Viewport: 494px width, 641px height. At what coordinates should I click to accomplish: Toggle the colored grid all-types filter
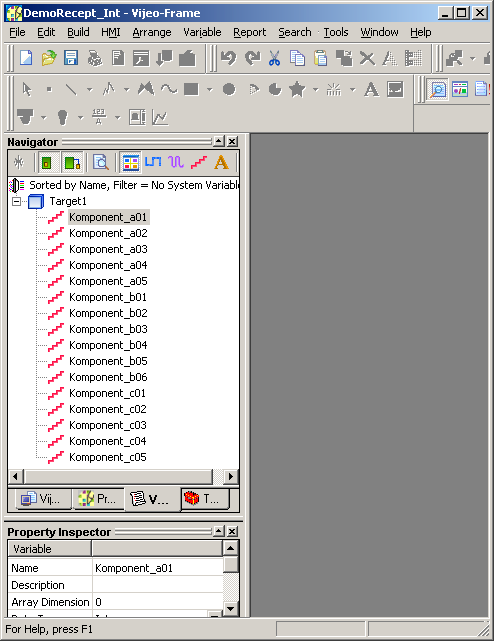pyautogui.click(x=130, y=162)
